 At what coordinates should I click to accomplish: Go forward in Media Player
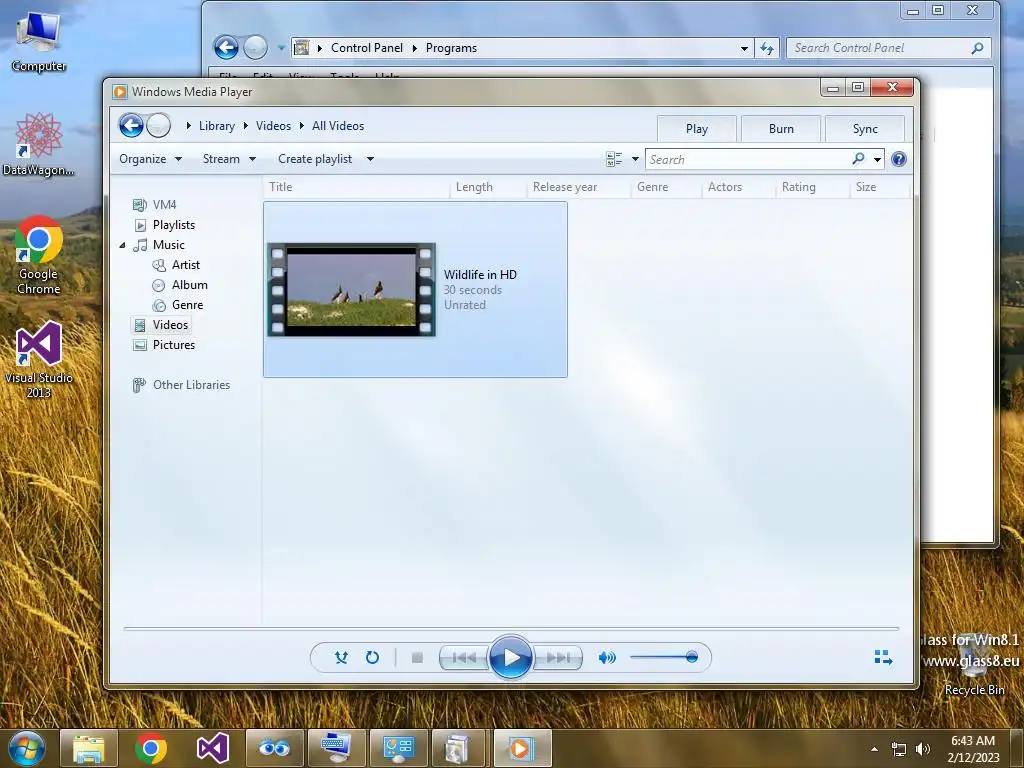click(159, 125)
